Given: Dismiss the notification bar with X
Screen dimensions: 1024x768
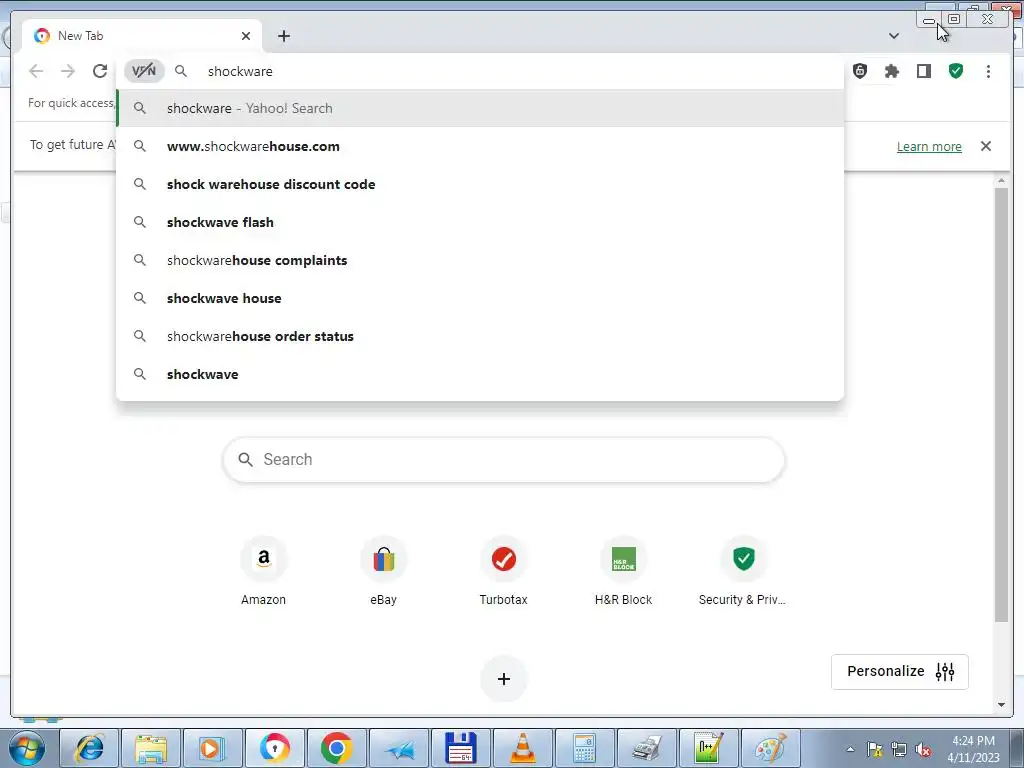Looking at the screenshot, I should [985, 146].
